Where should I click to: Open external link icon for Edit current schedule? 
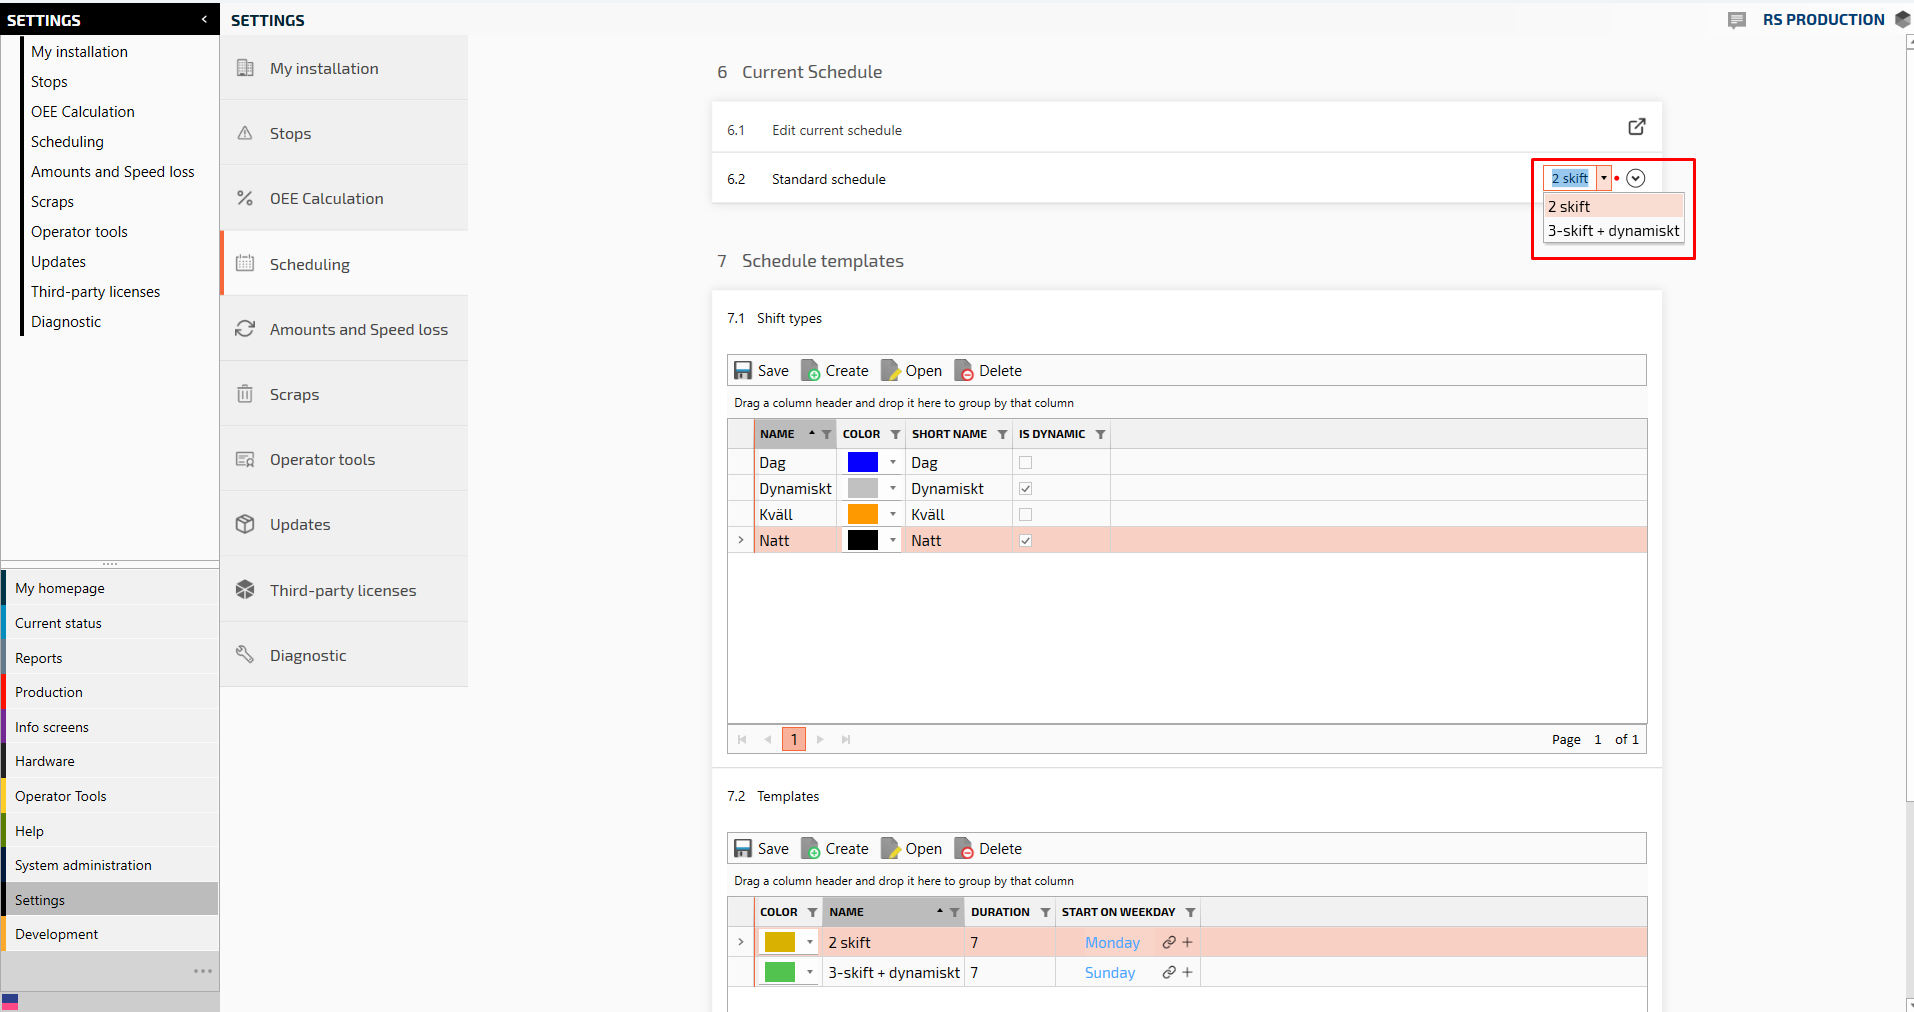click(1636, 127)
